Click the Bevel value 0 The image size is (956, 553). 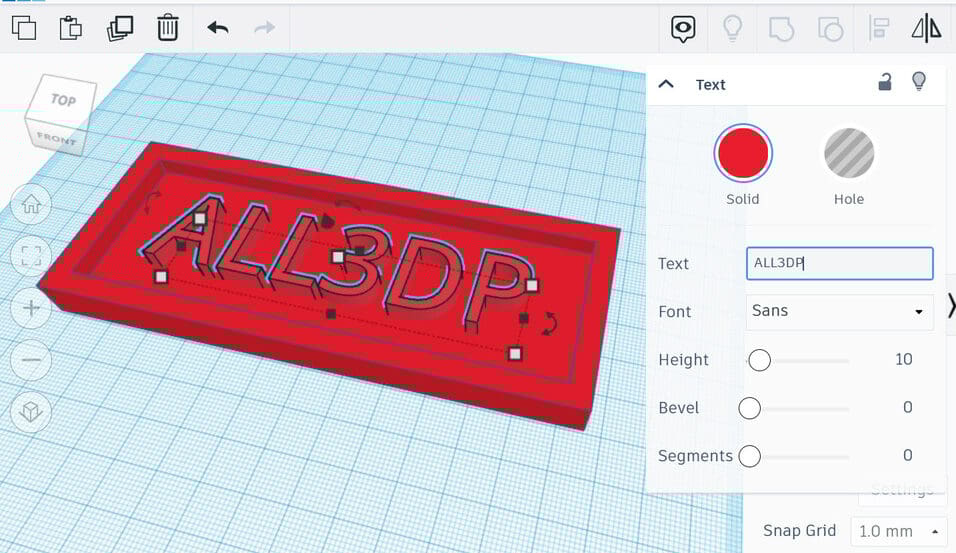907,407
